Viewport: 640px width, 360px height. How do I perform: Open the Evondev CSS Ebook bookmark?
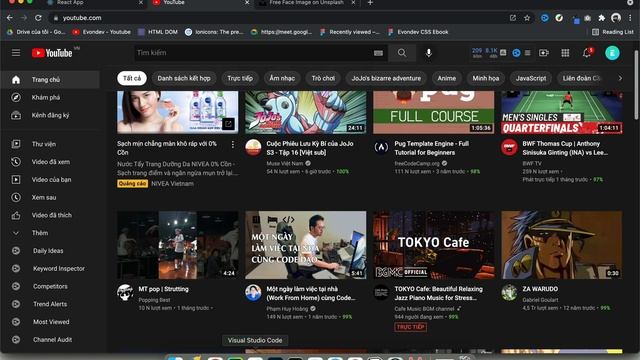coord(418,32)
